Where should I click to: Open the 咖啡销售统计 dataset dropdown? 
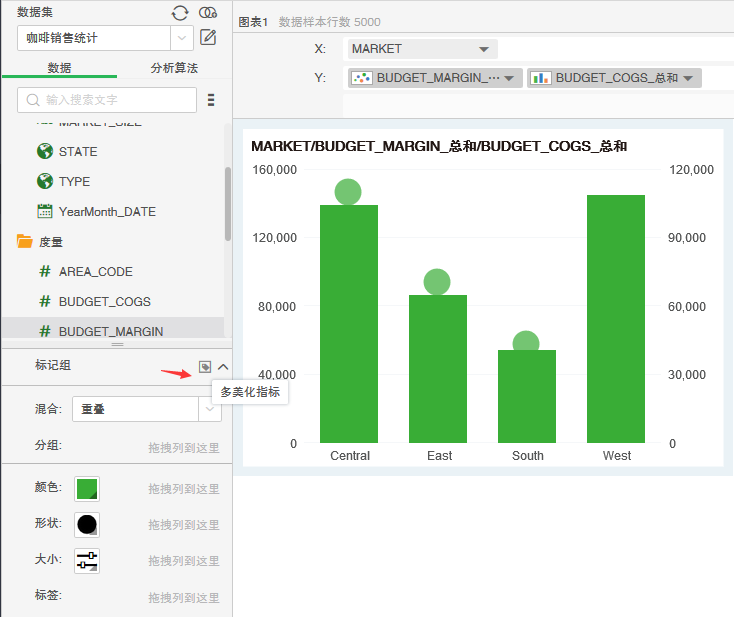tap(183, 38)
